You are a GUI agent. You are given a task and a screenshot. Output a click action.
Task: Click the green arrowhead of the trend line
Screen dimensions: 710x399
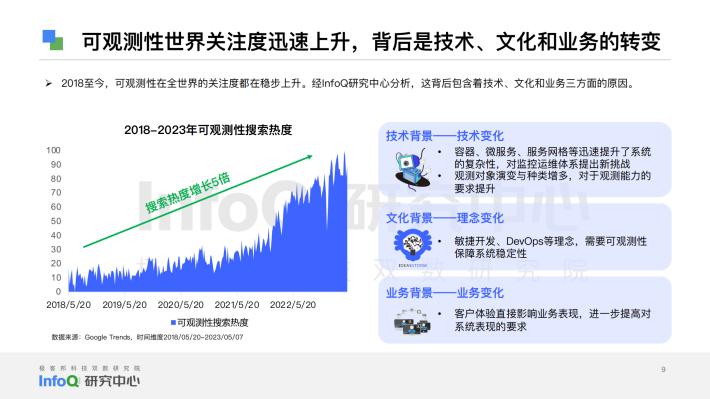[310, 157]
